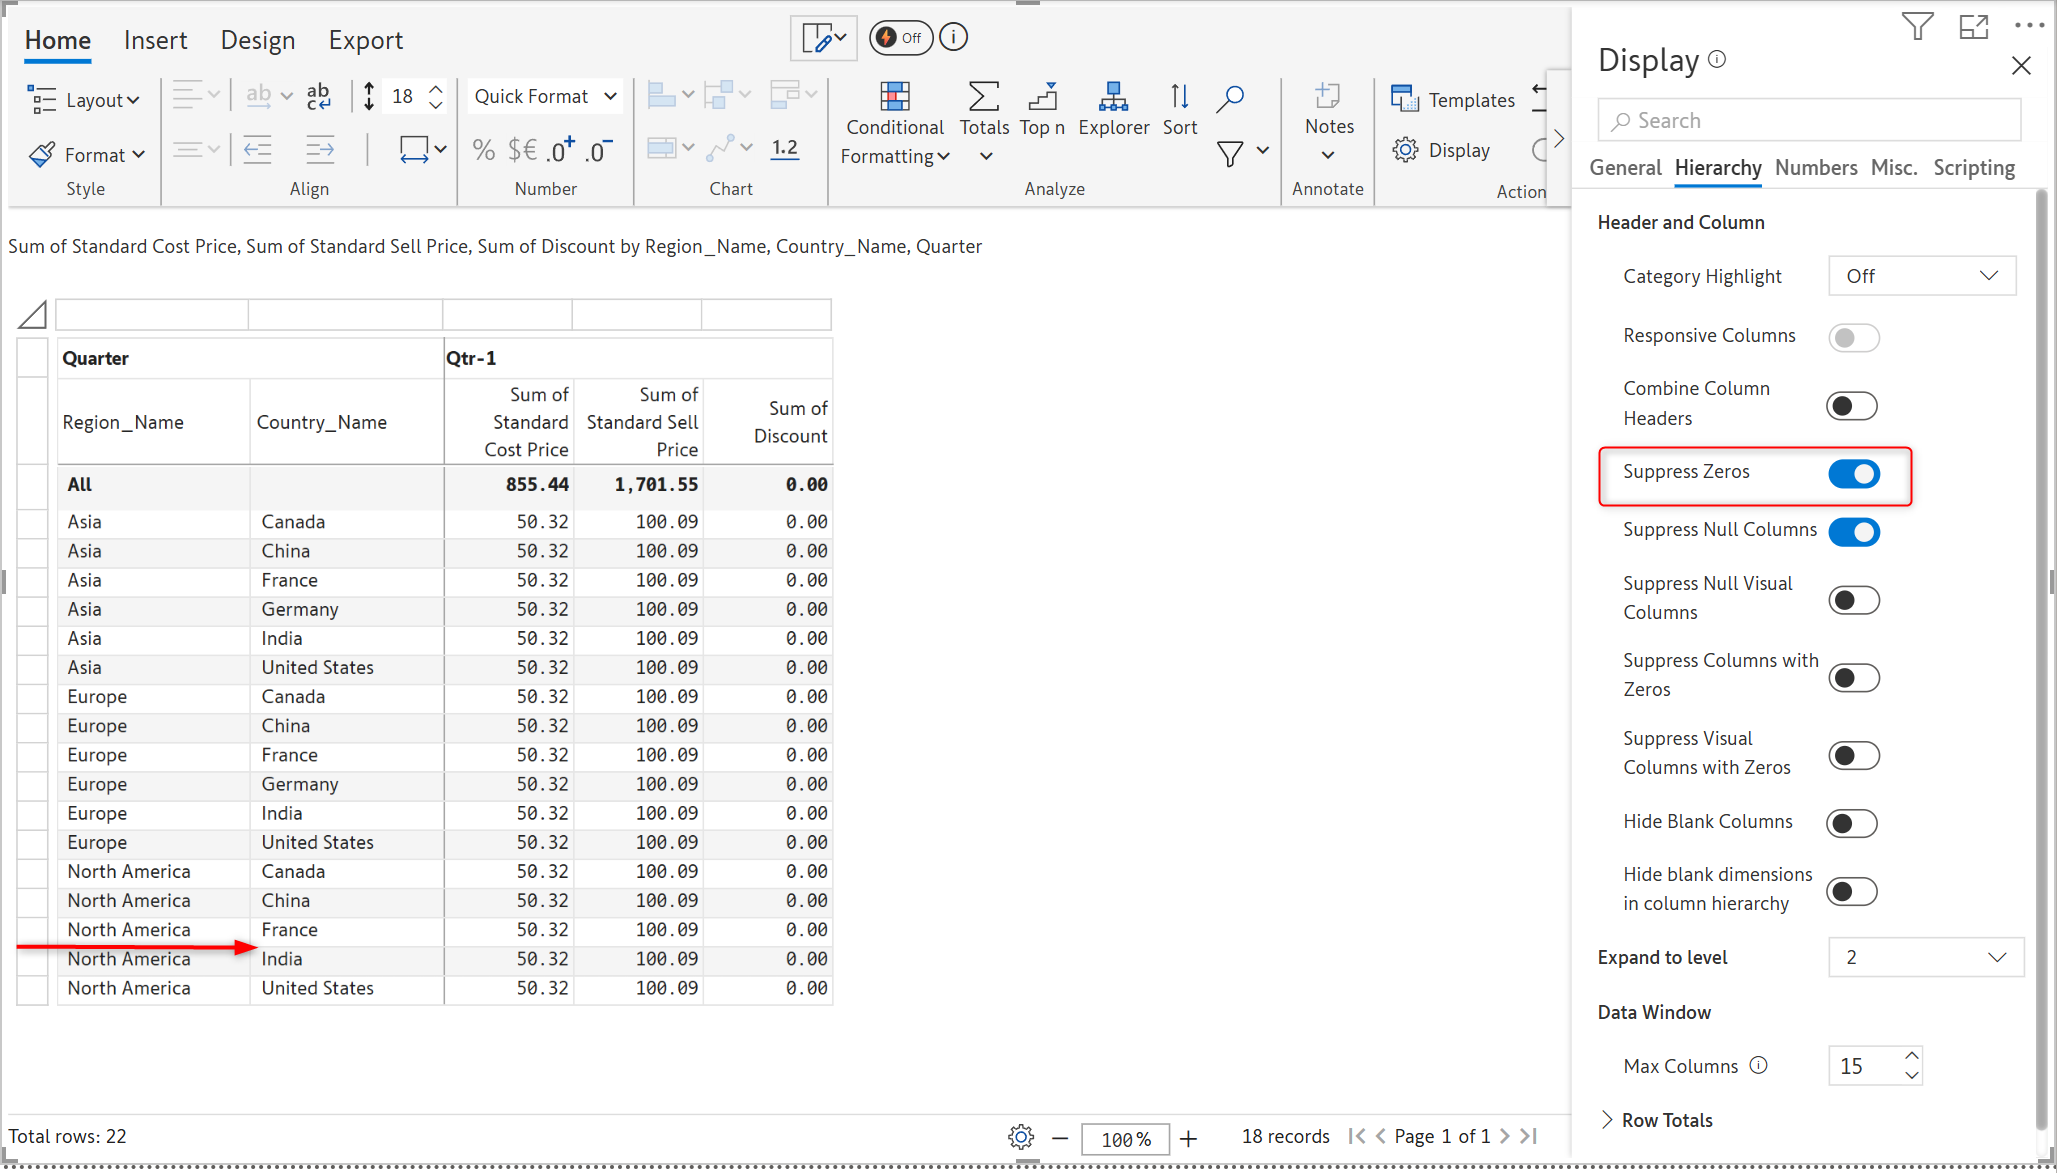Viewport: 2057px width, 1173px height.
Task: Click the Display panel search field
Action: [1808, 121]
